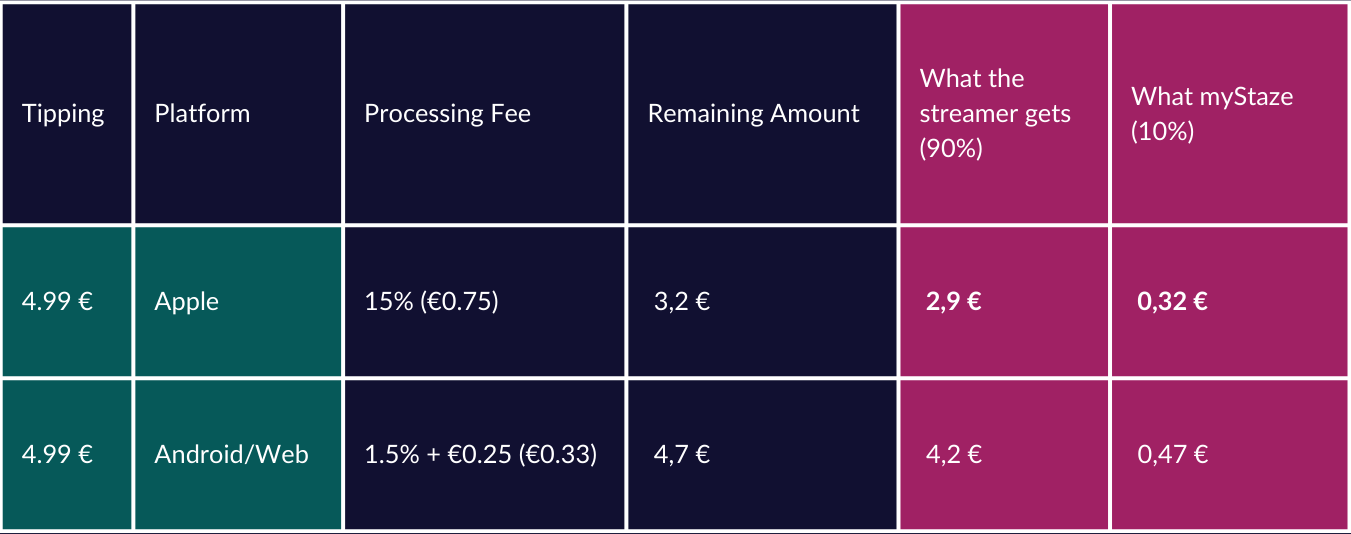Image resolution: width=1351 pixels, height=534 pixels.
Task: Select the bold 2,9 € streamer amount
Action: pos(953,302)
